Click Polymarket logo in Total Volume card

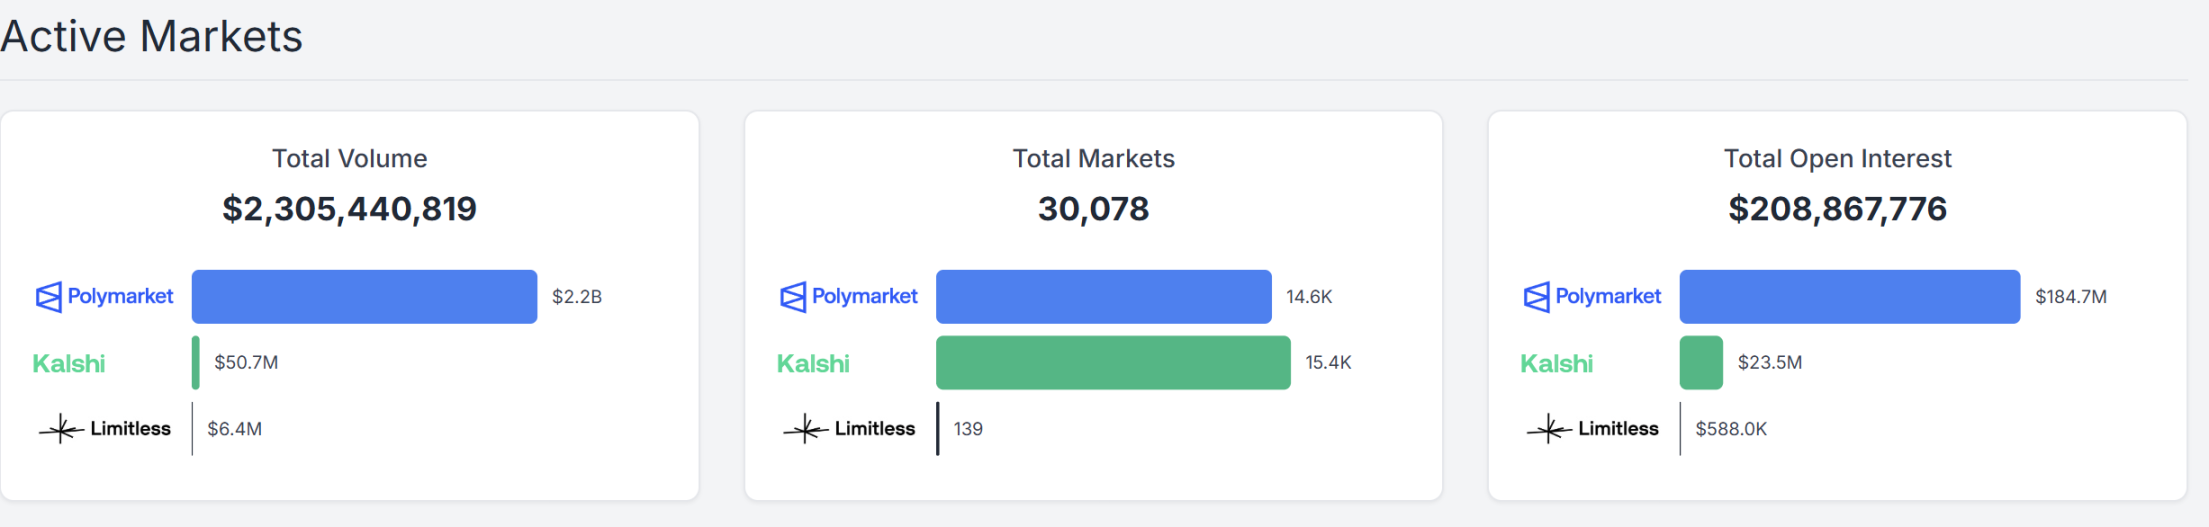click(105, 297)
